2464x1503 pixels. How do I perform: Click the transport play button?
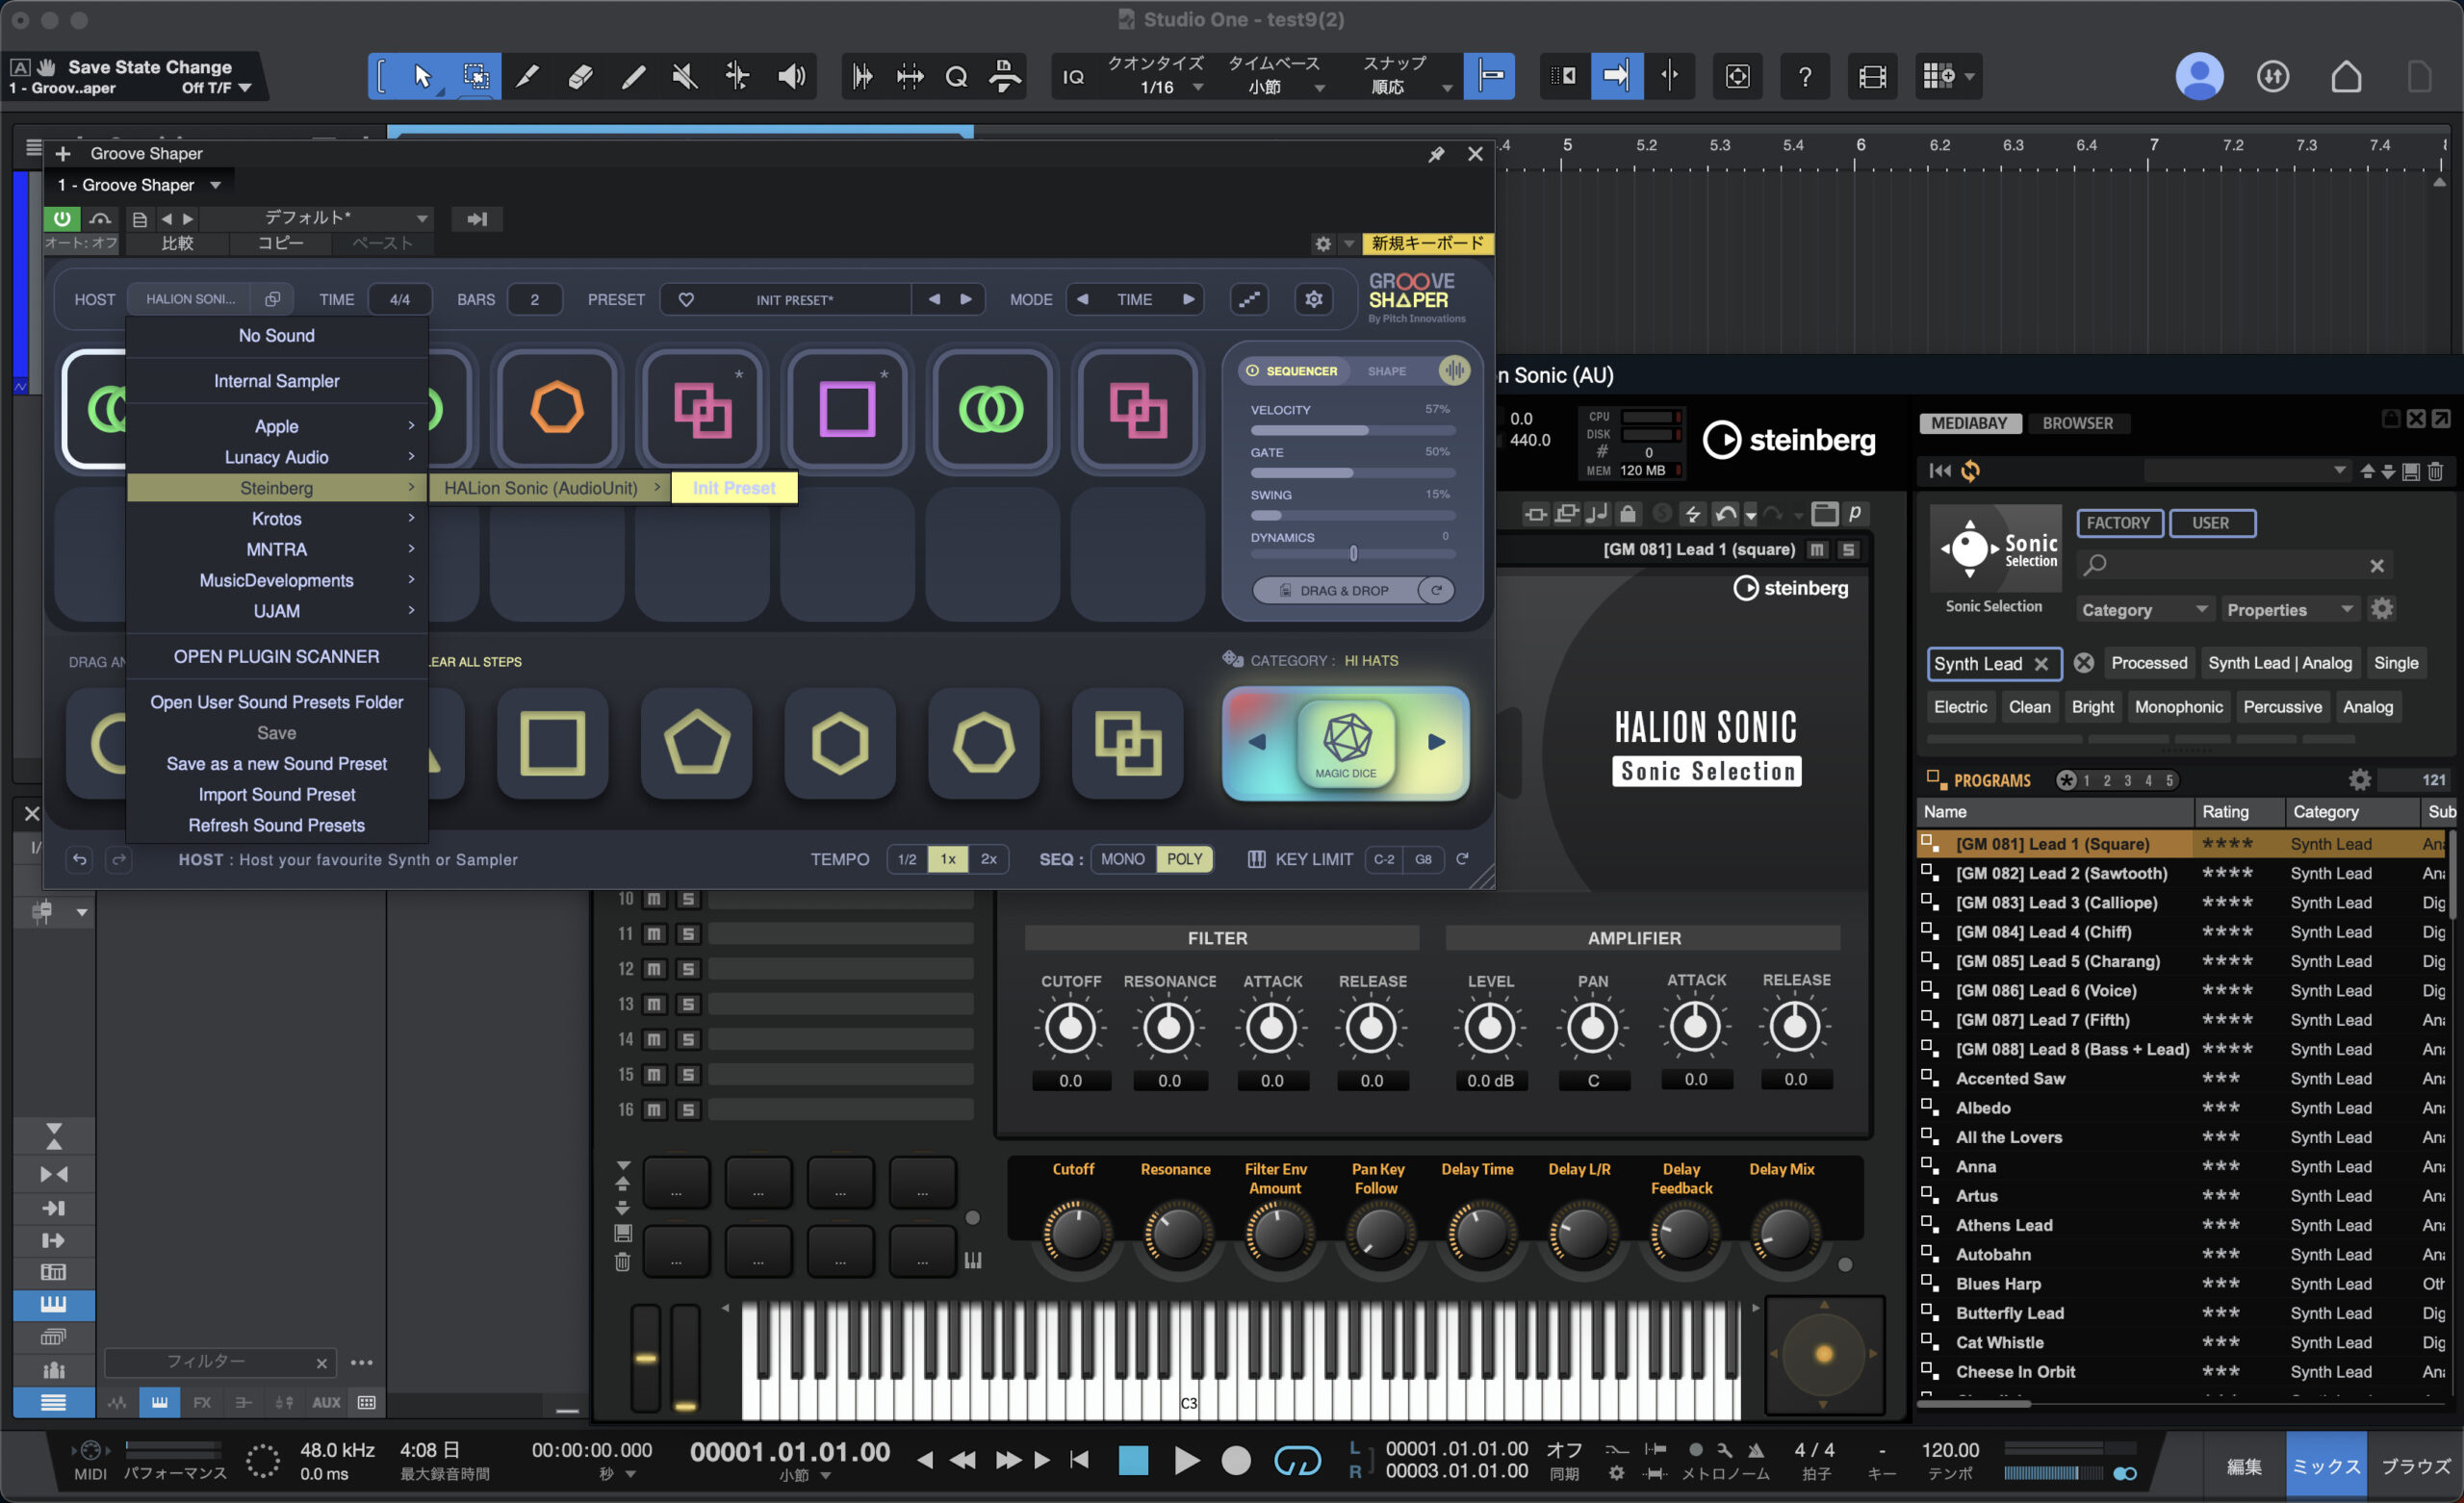(x=1186, y=1461)
